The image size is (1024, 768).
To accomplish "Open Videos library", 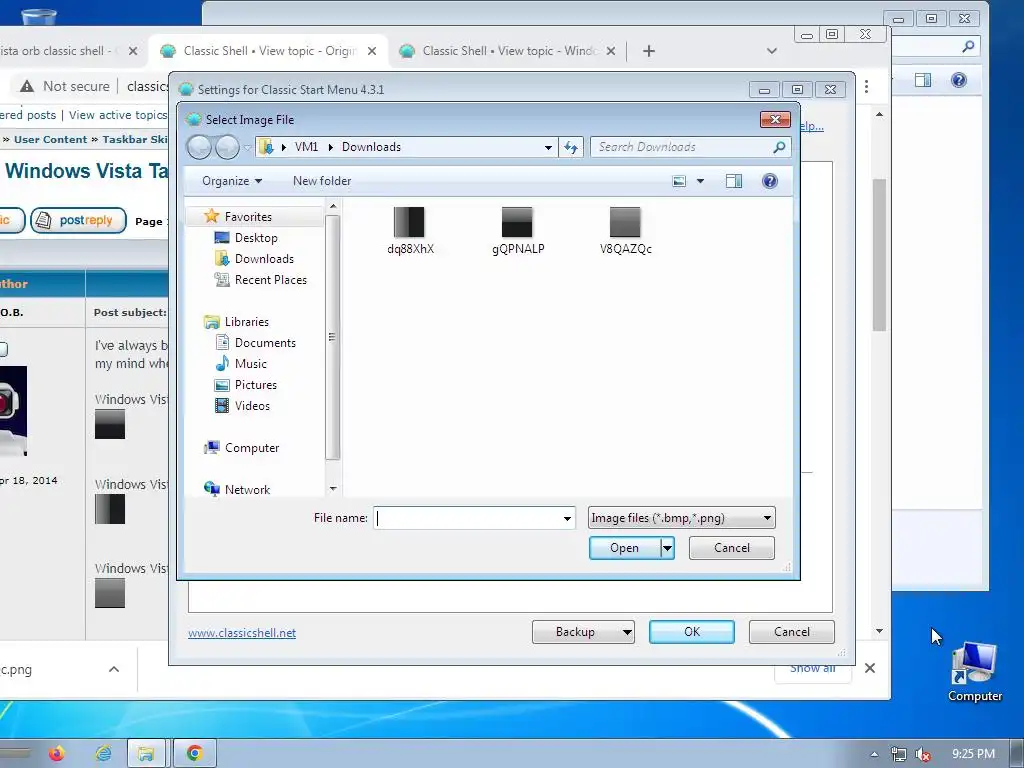I will pos(251,406).
